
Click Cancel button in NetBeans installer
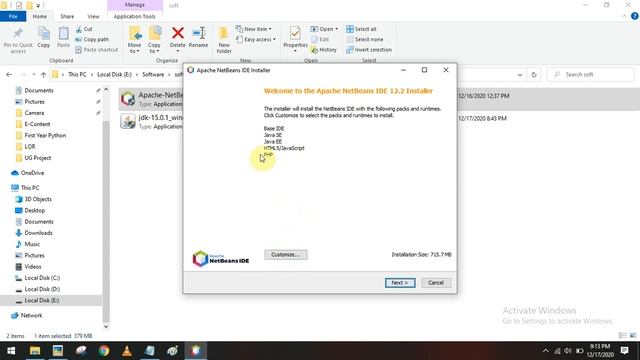pos(436,283)
